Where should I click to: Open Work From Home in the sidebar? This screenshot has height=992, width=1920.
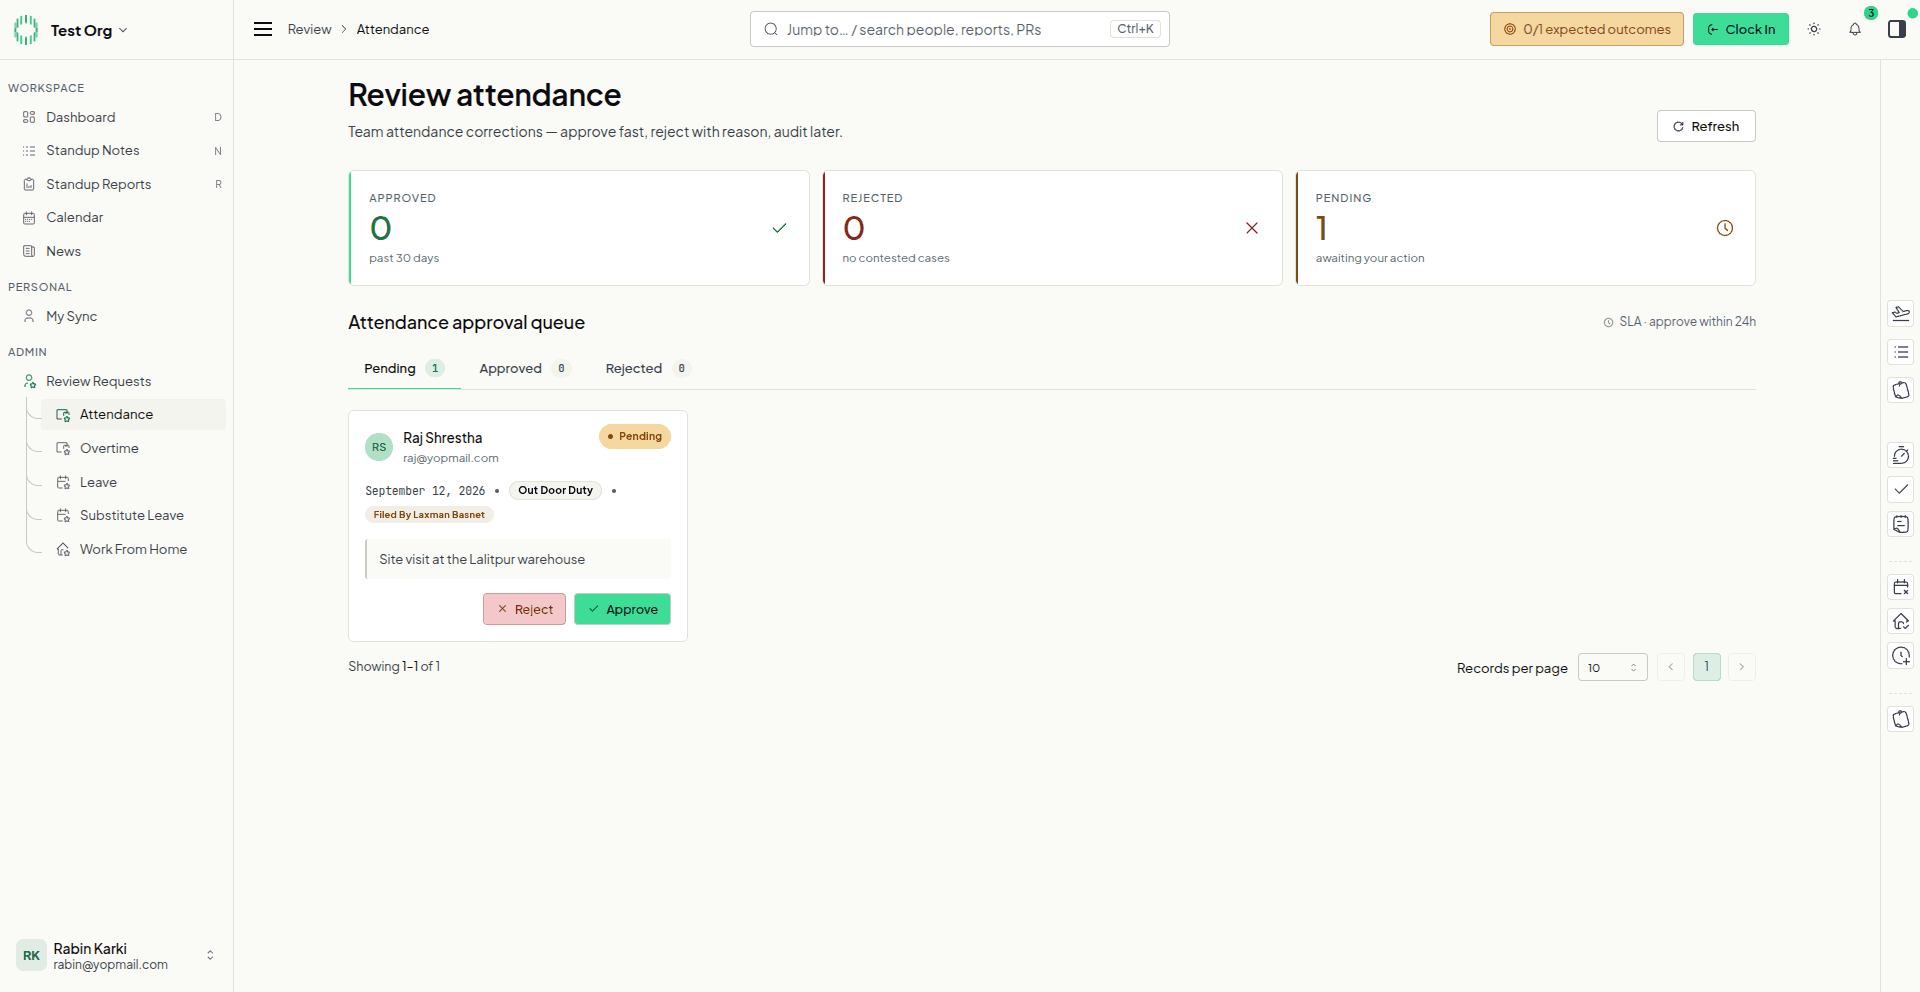click(133, 549)
